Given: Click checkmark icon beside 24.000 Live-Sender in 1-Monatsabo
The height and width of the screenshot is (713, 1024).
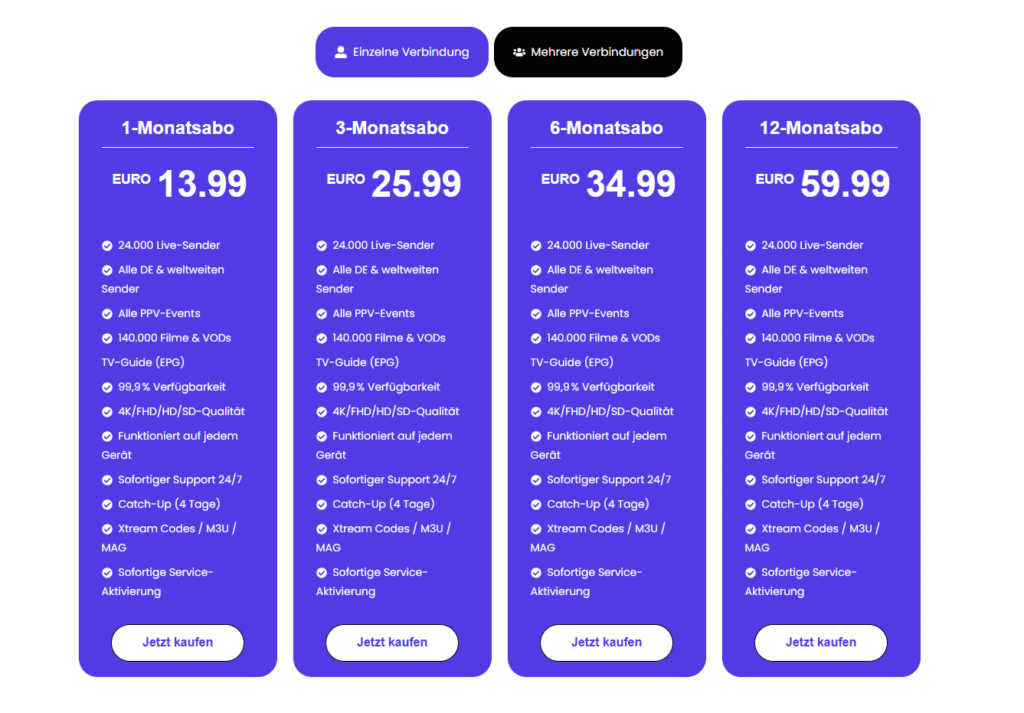Looking at the screenshot, I should pyautogui.click(x=107, y=245).
